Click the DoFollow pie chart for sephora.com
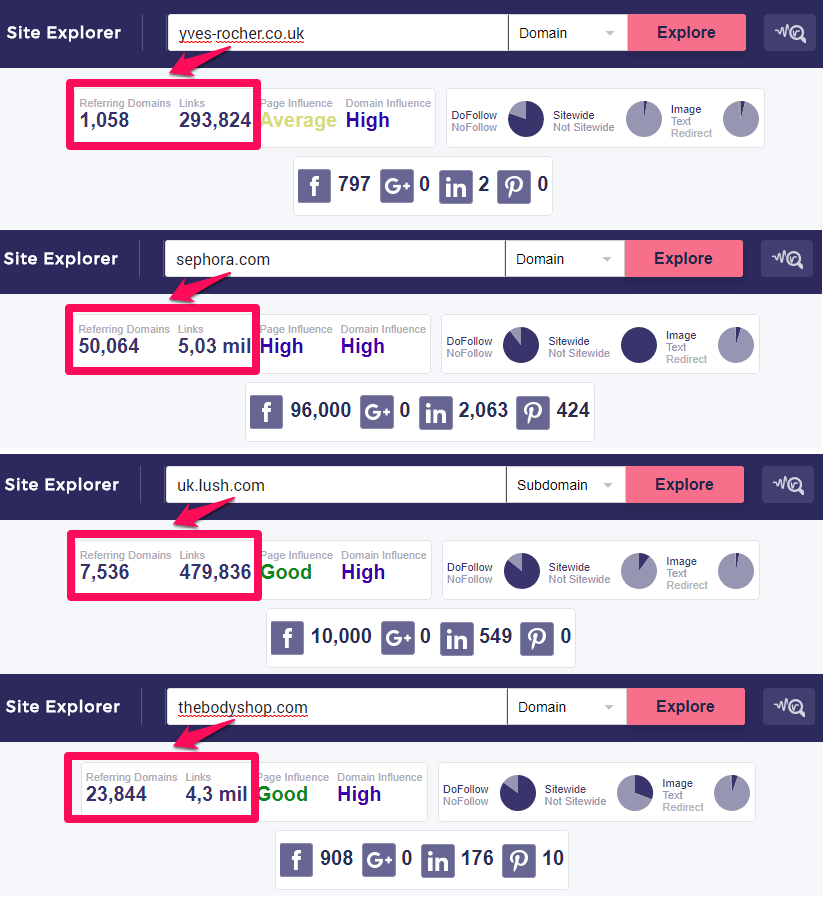The height and width of the screenshot is (900, 823). pyautogui.click(x=521, y=345)
